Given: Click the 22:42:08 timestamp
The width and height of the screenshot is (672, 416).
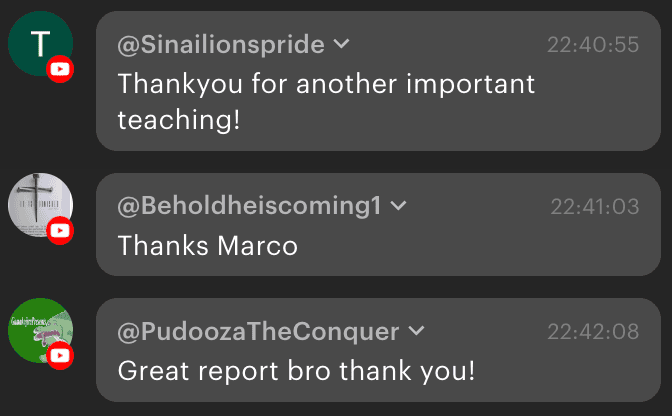Looking at the screenshot, I should coord(593,332).
